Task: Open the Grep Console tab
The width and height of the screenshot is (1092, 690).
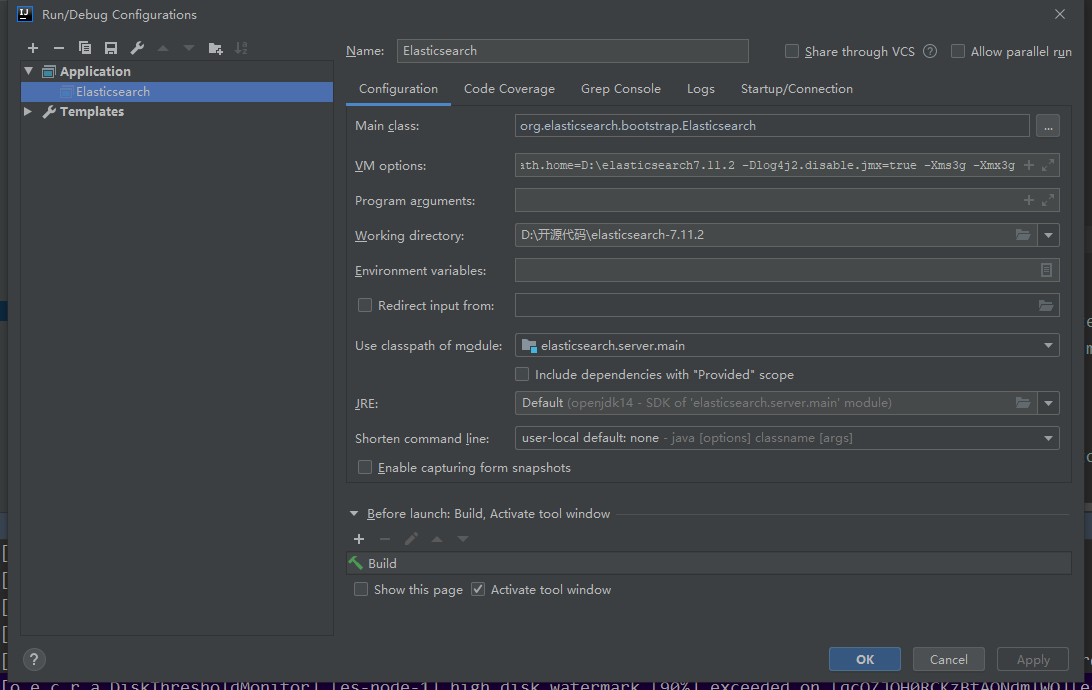Action: click(x=621, y=89)
